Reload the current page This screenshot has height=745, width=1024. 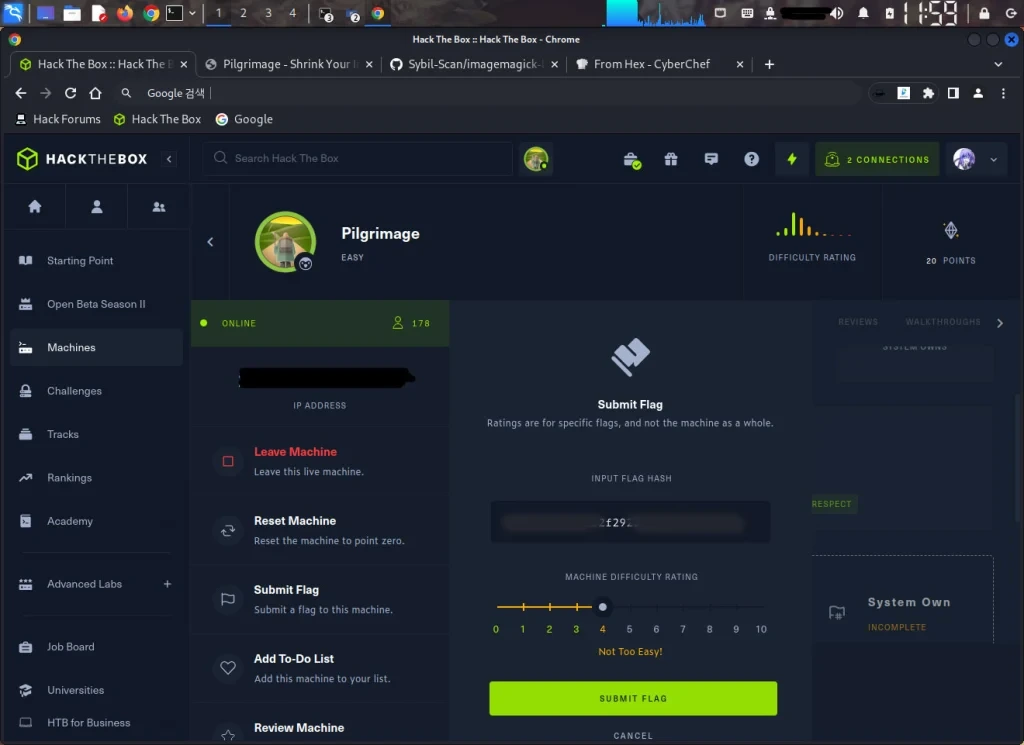71,93
